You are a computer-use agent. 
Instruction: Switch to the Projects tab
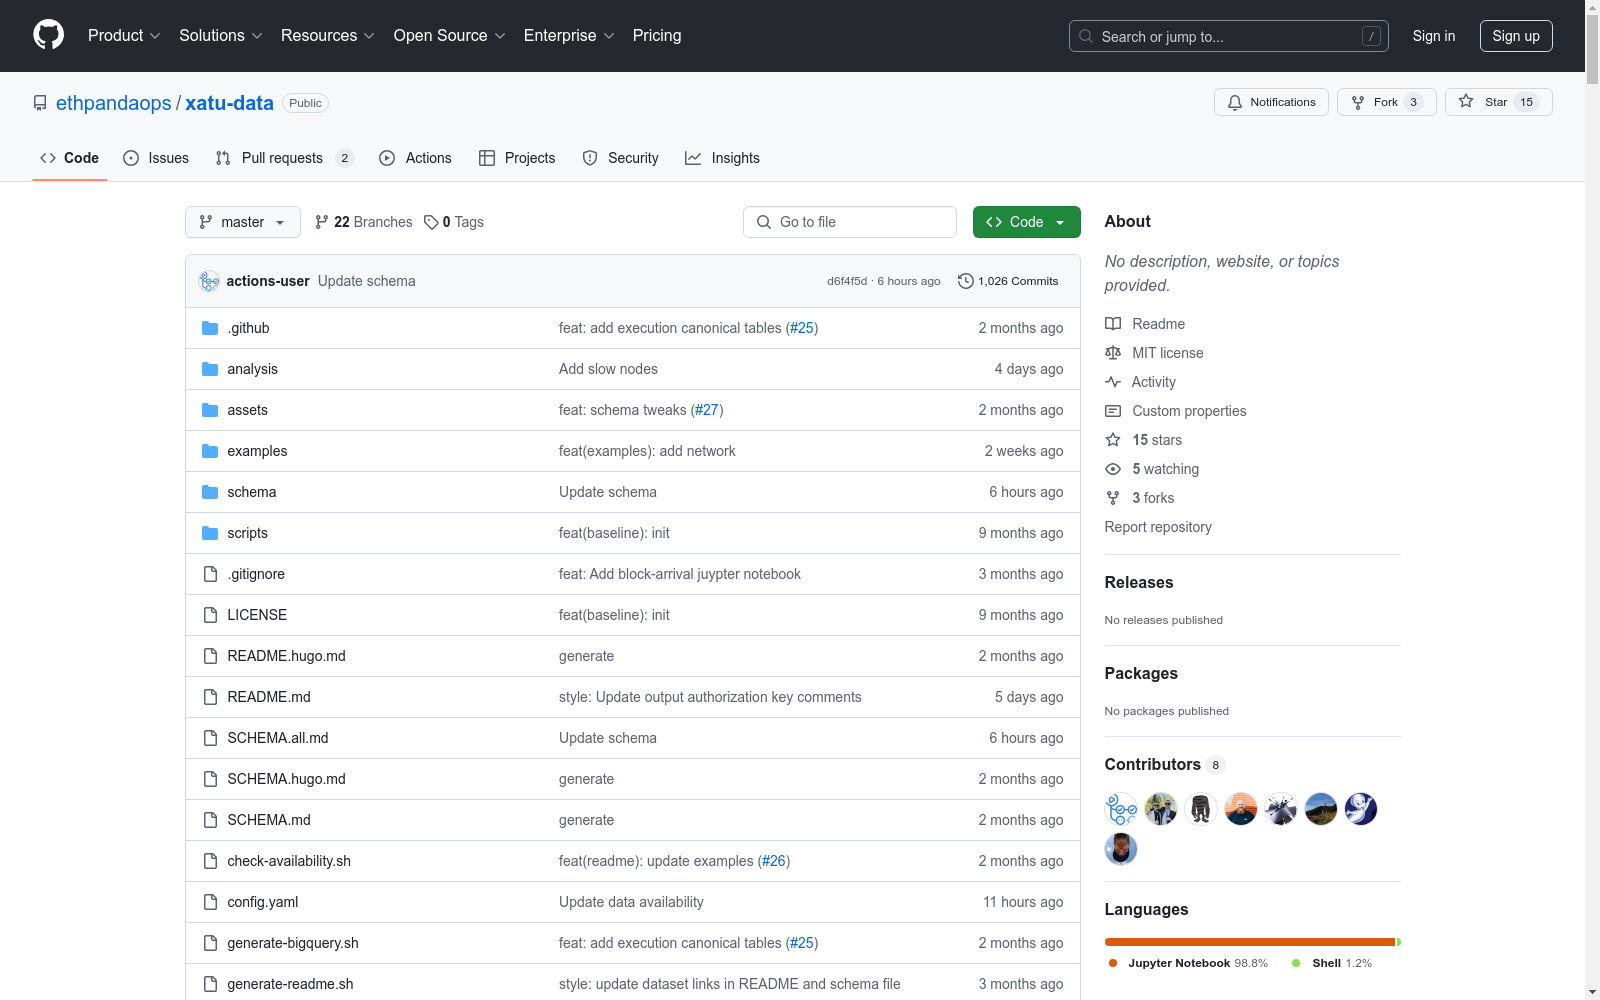pyautogui.click(x=517, y=158)
